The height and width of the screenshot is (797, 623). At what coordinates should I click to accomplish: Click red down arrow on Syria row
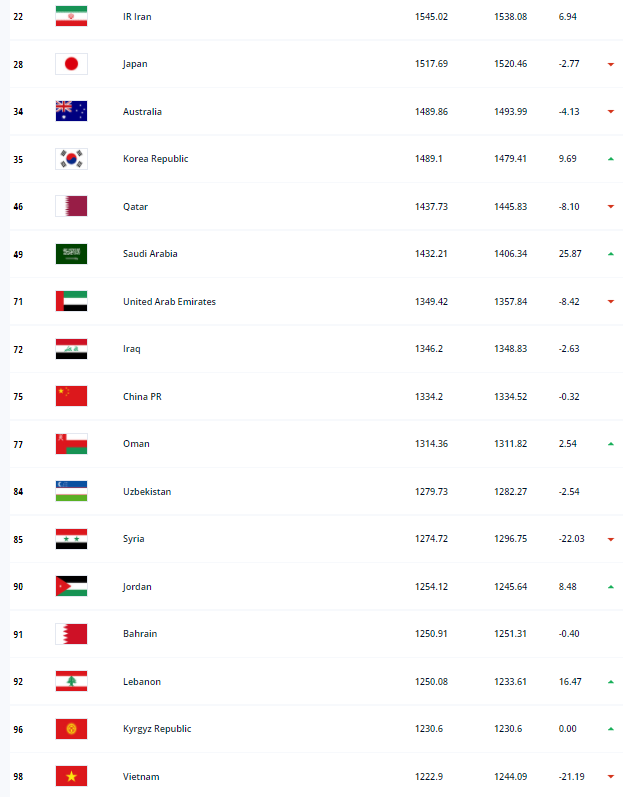[x=611, y=539]
